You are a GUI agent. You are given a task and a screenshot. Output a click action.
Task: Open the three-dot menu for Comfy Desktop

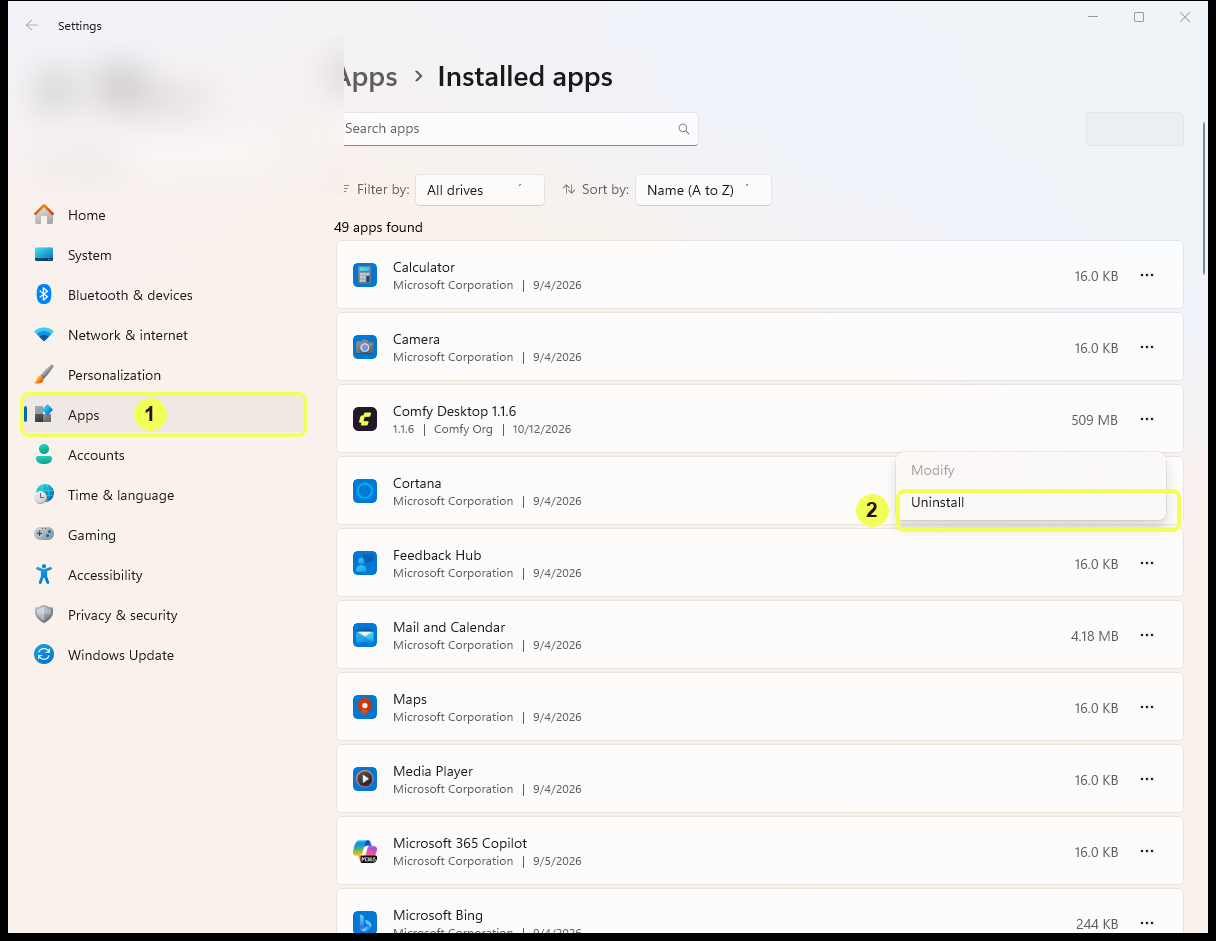click(1147, 419)
